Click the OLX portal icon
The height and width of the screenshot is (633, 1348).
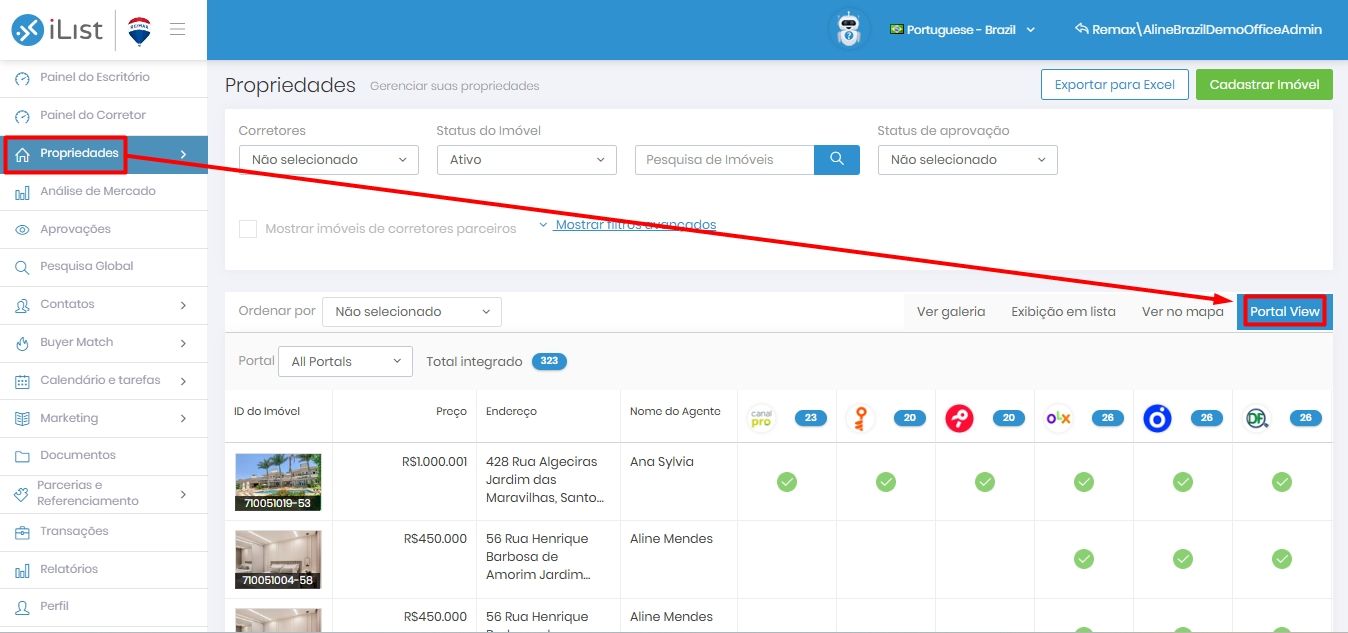1058,418
